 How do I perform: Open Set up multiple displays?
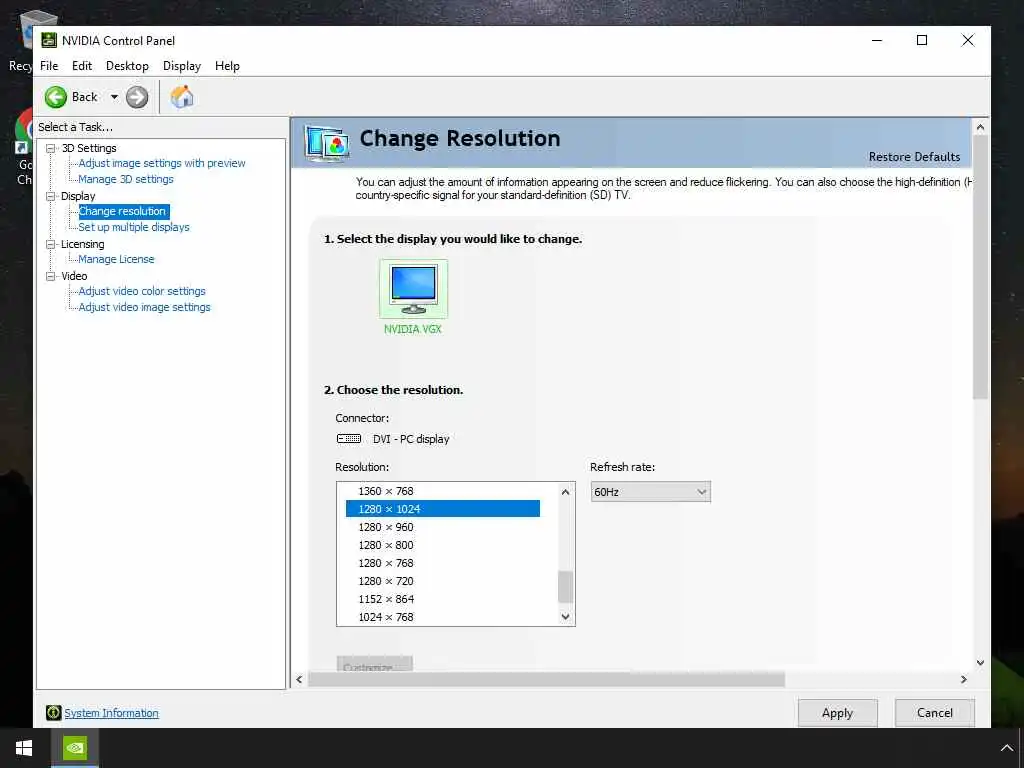134,227
